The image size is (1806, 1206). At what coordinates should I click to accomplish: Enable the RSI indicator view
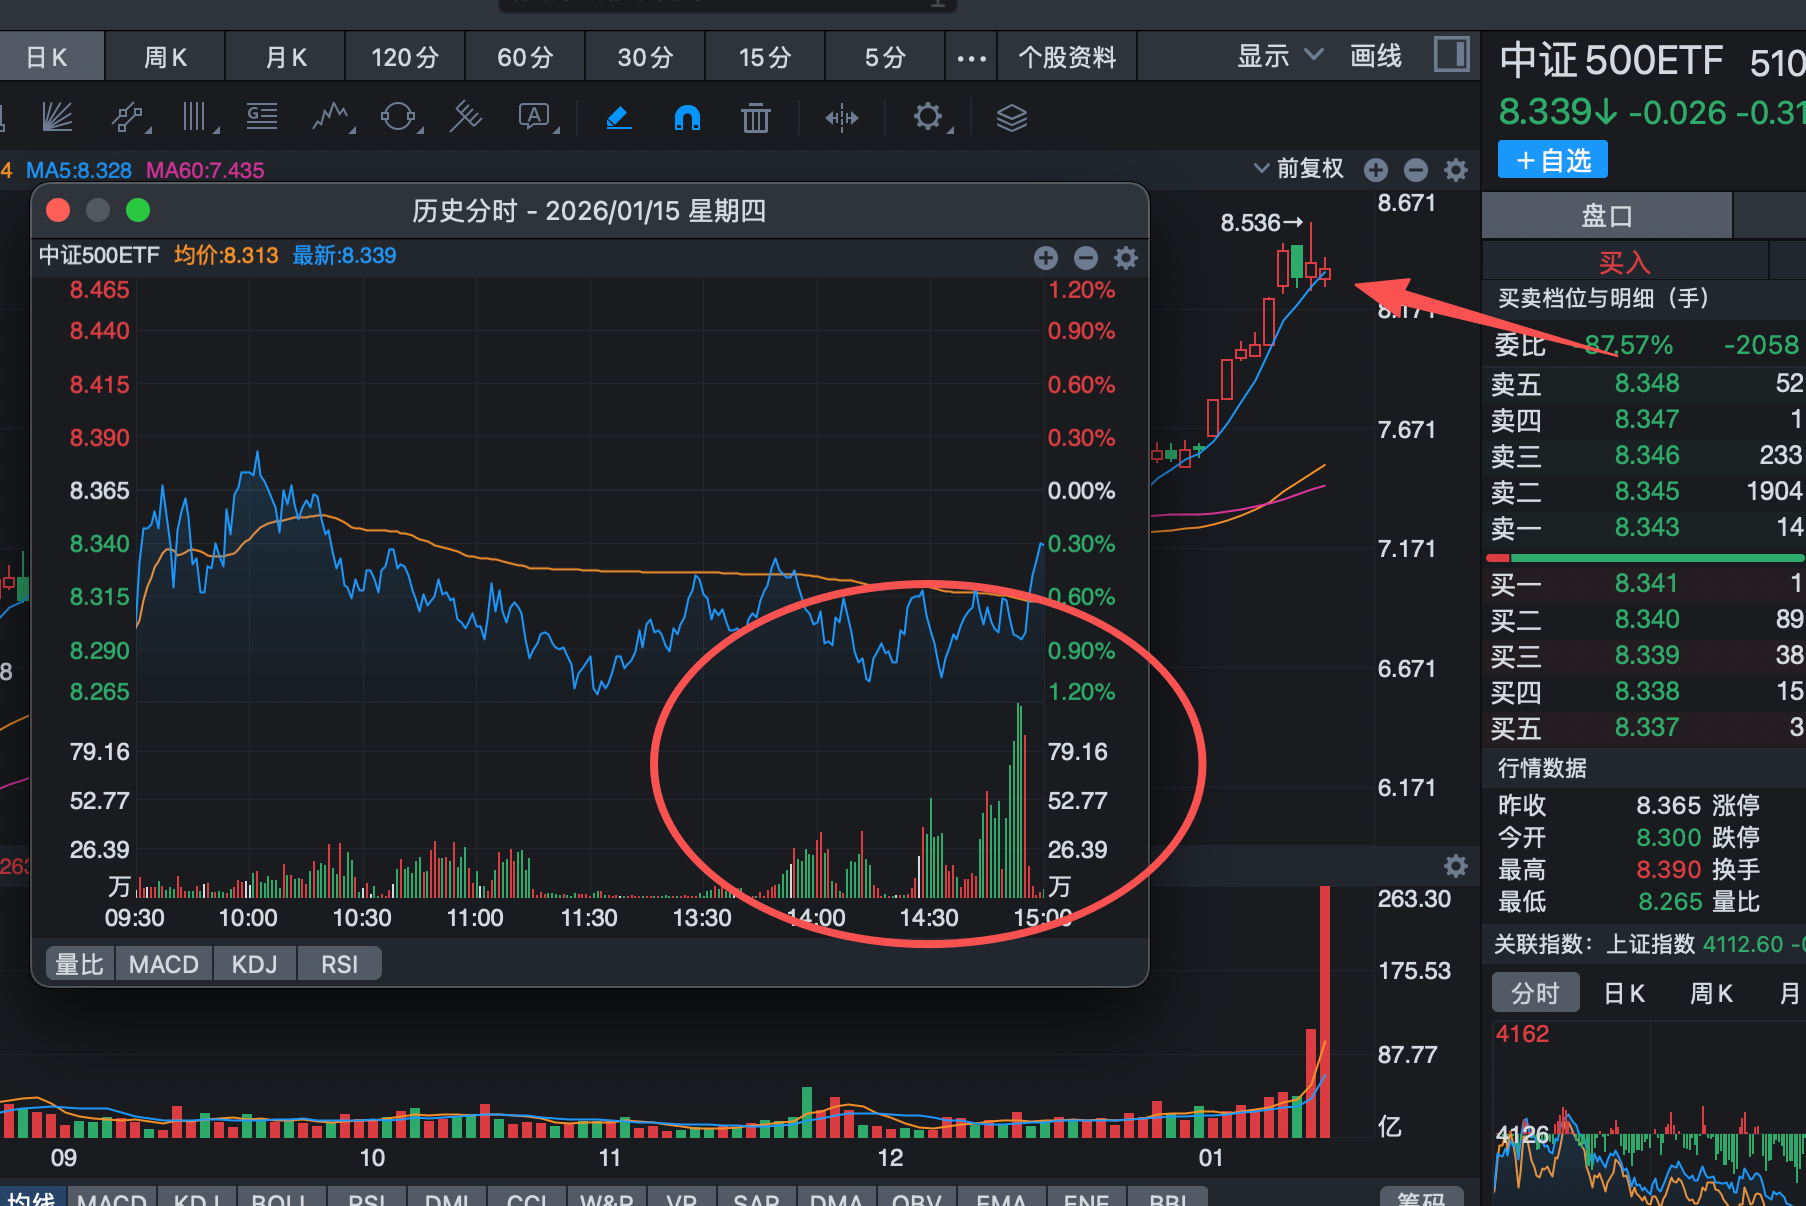(x=339, y=963)
